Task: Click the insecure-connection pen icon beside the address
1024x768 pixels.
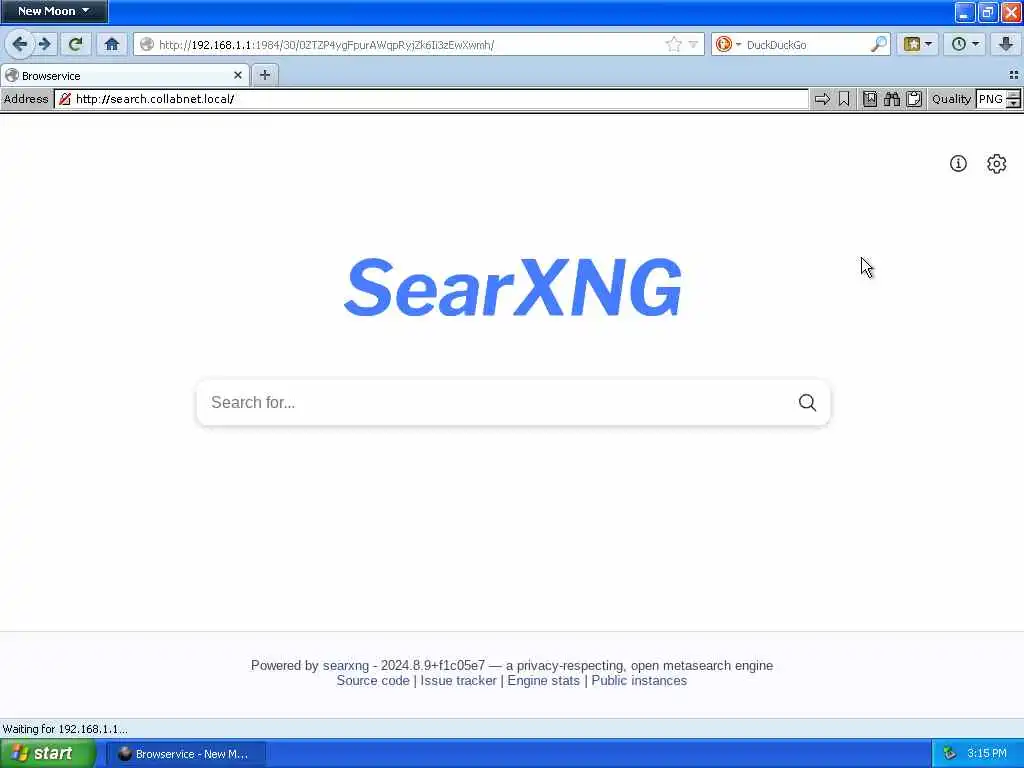Action: (65, 99)
